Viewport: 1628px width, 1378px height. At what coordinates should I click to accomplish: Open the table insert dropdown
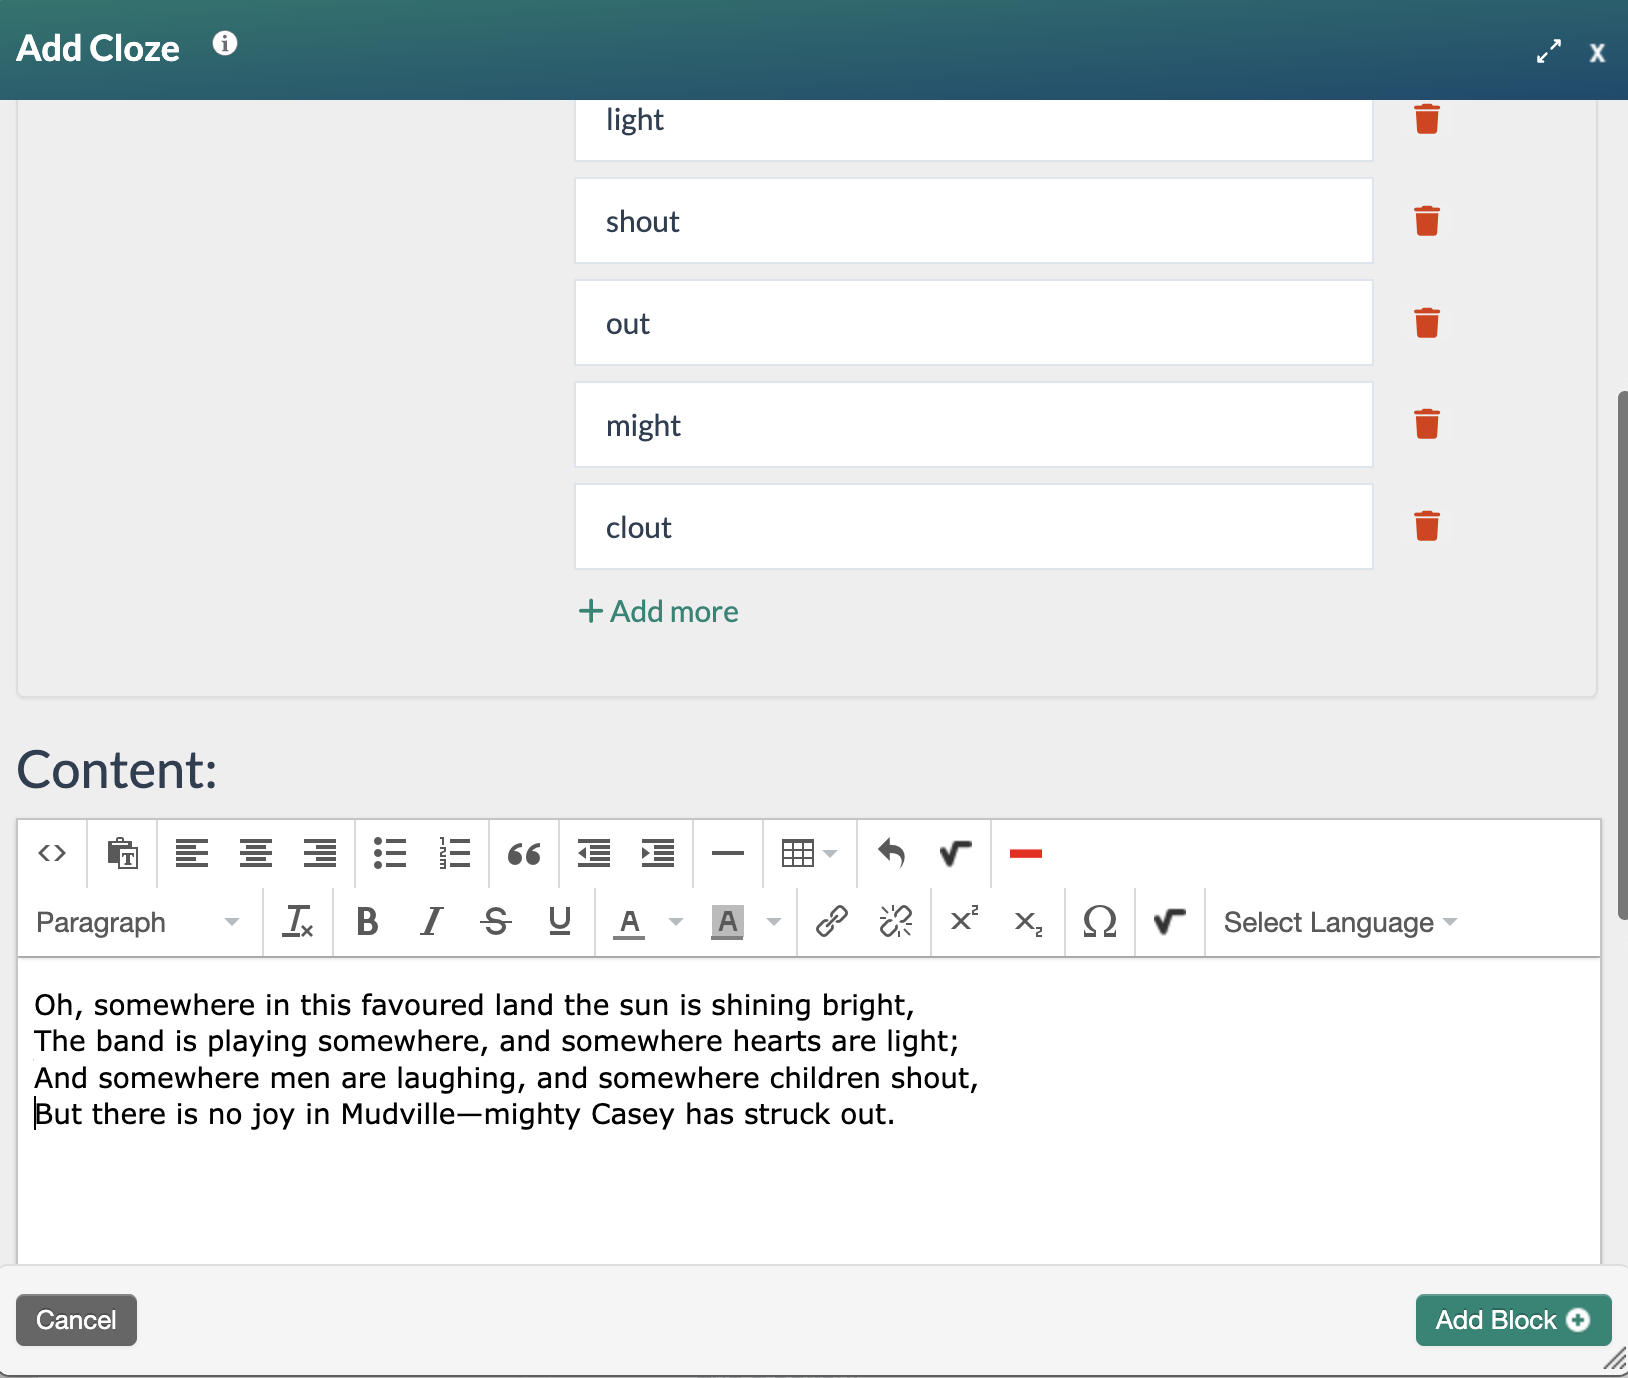[809, 853]
